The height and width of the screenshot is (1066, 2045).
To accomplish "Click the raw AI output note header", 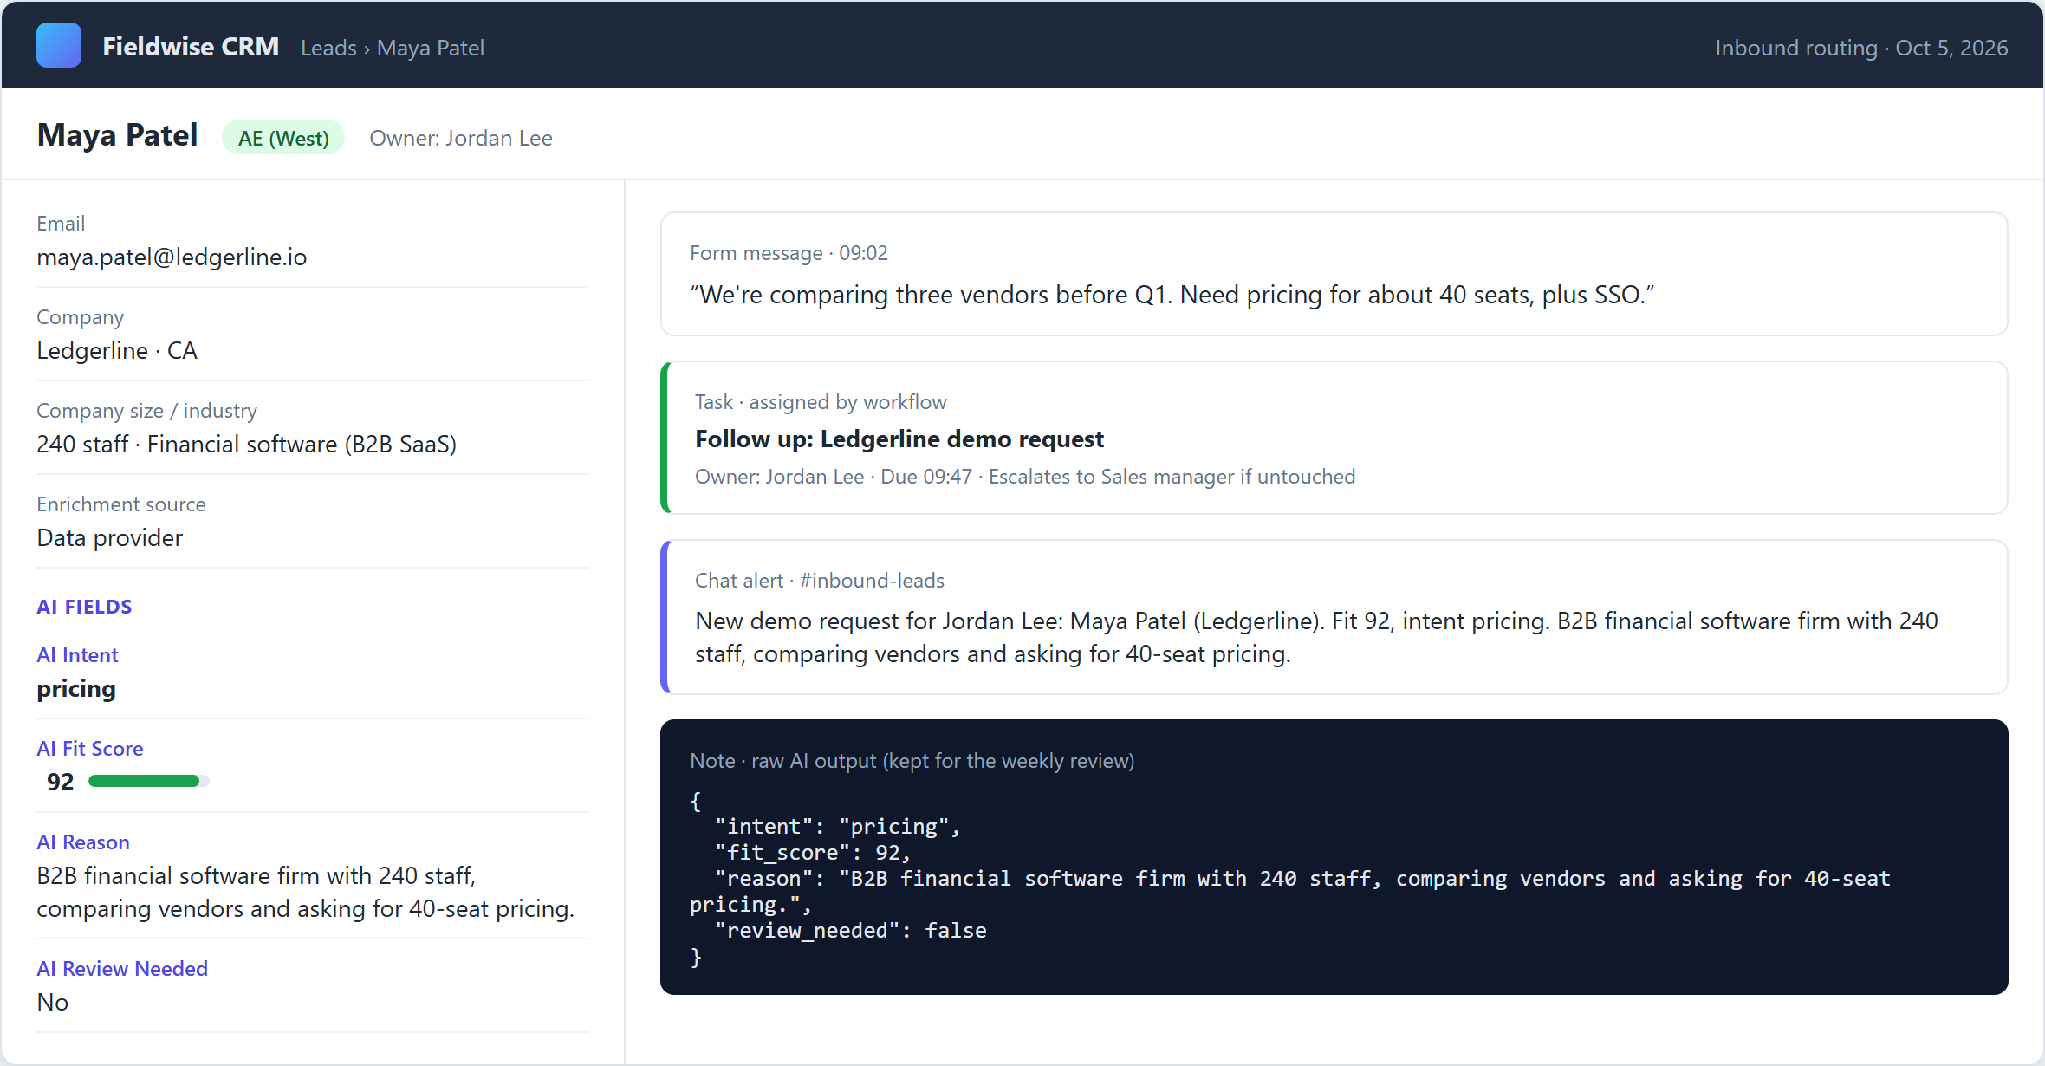I will 911,761.
